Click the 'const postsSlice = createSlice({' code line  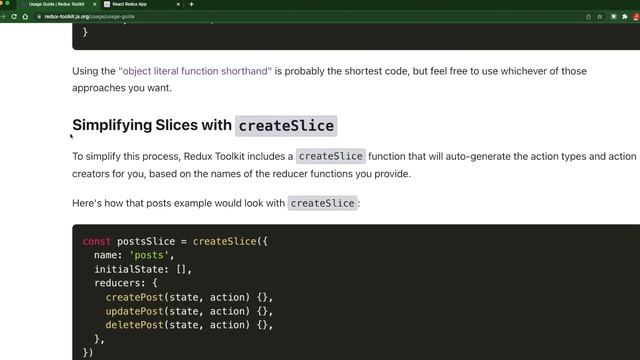coord(175,241)
